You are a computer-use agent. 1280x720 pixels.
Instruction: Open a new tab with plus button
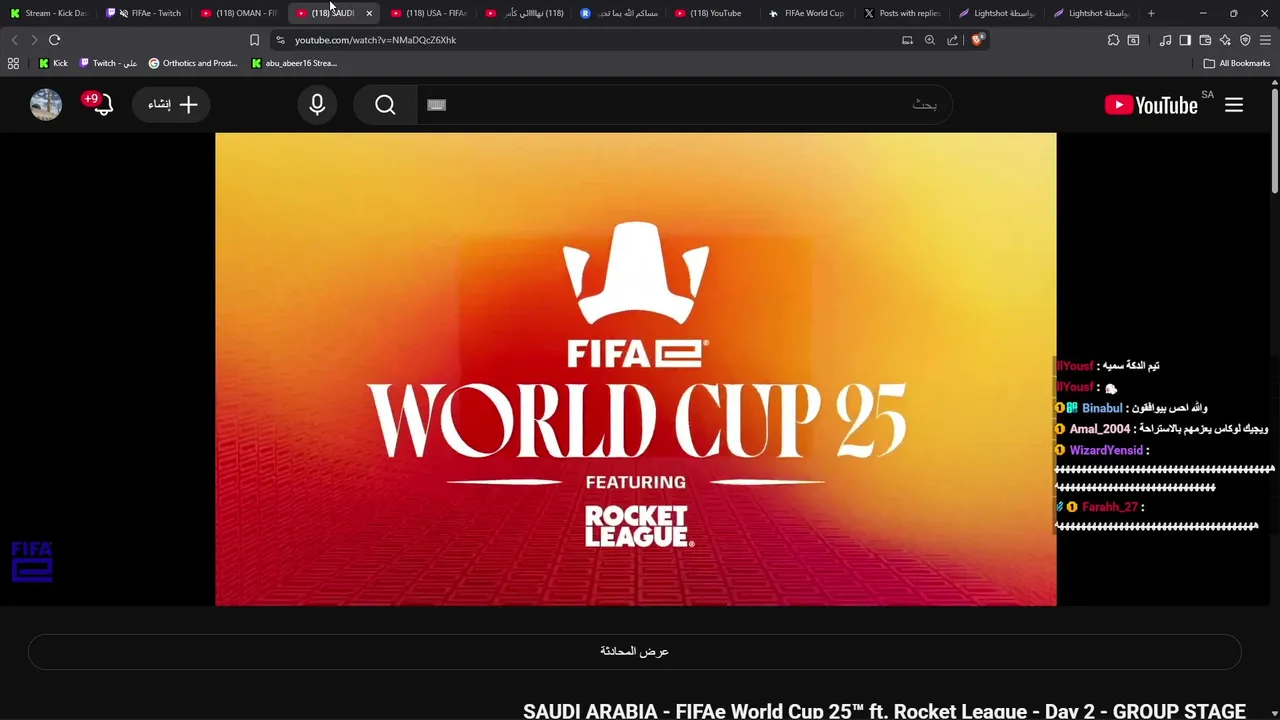1151,13
